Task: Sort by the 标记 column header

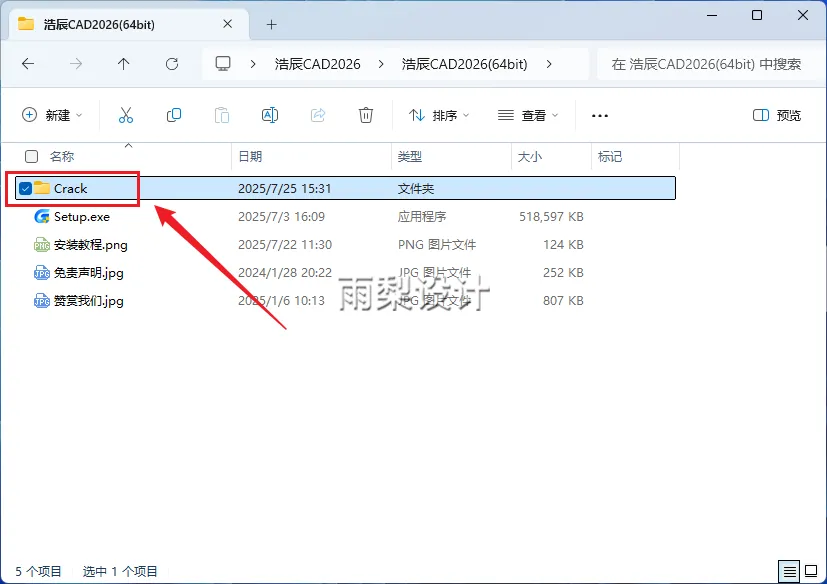Action: pos(610,157)
